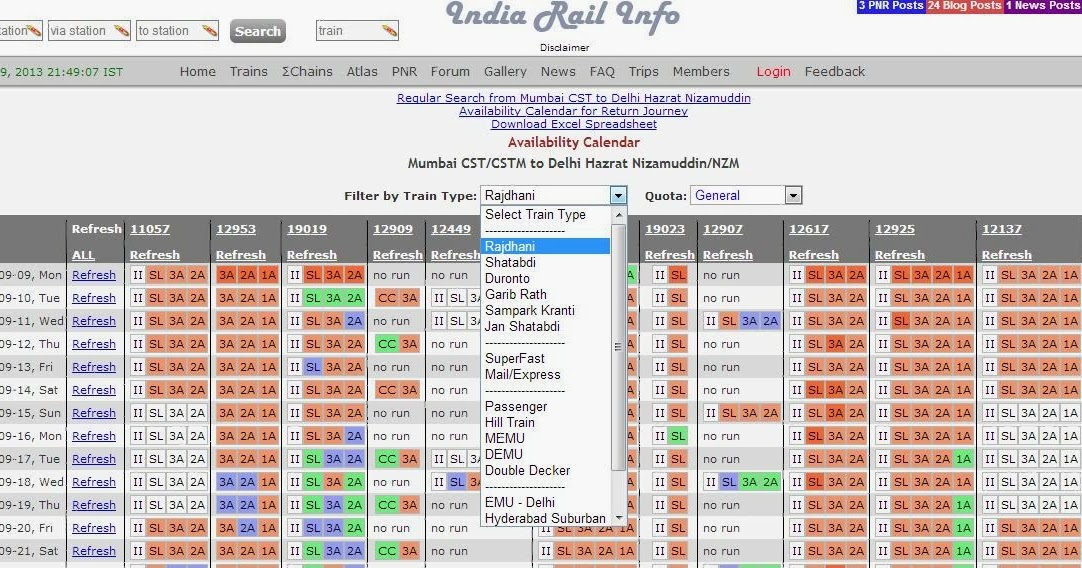The height and width of the screenshot is (568, 1082).
Task: Select Duronto in the train type list
Action: pyautogui.click(x=545, y=278)
